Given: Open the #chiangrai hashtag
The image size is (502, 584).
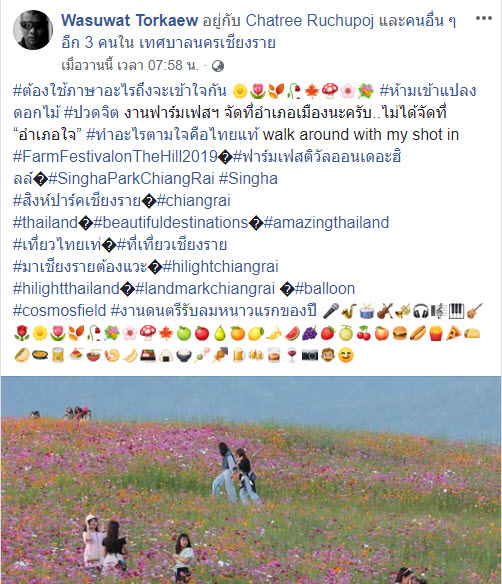Looking at the screenshot, I should click(x=194, y=200).
